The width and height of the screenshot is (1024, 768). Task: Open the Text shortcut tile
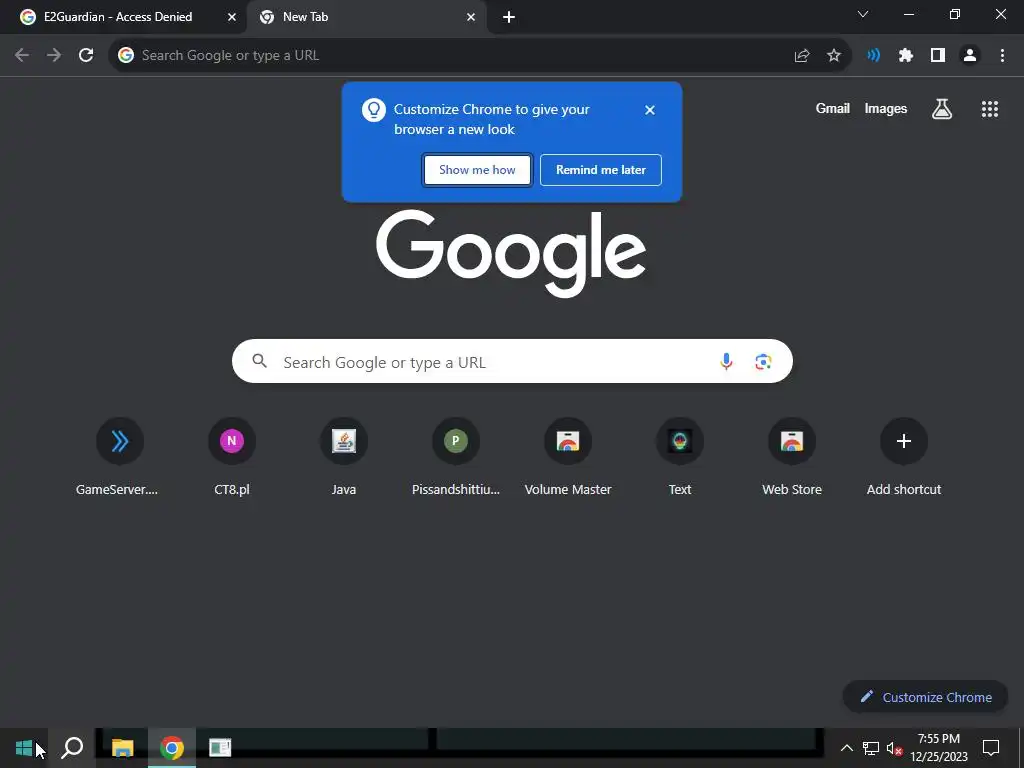pos(680,456)
